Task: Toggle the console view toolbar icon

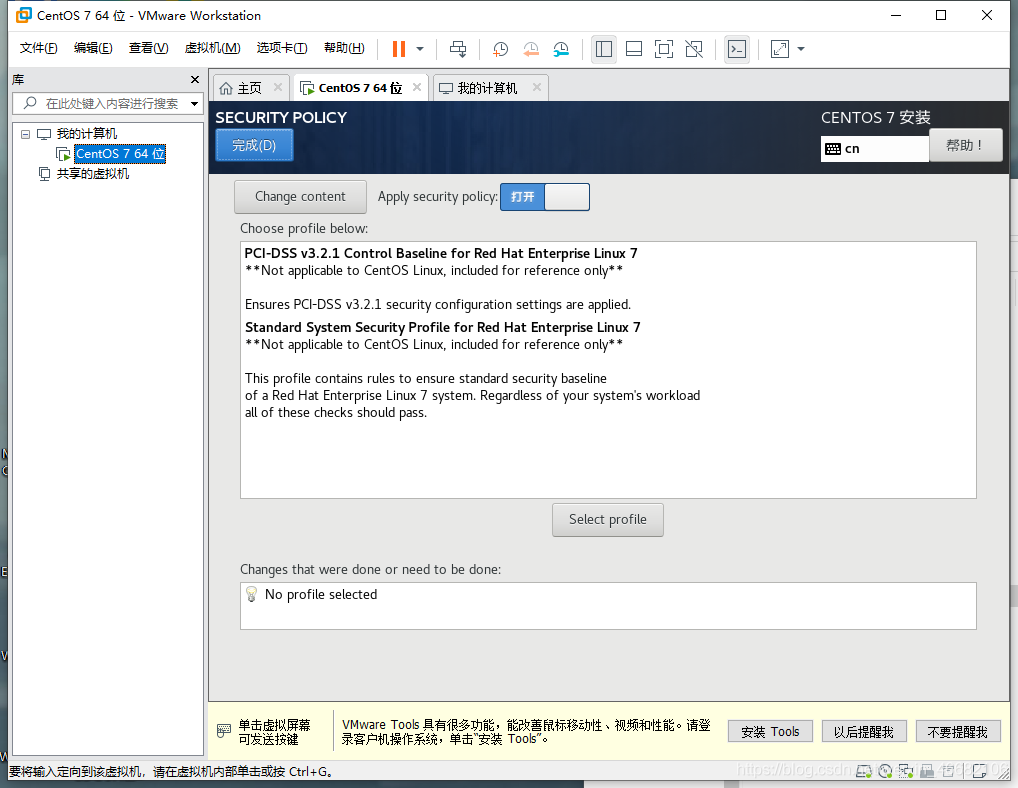Action: [x=737, y=49]
